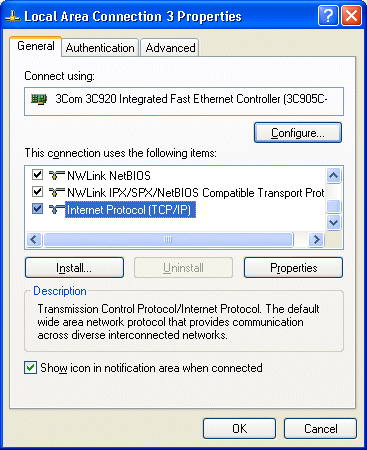Toggle Show icon in notification area checkbox
367x450 pixels.
click(x=30, y=368)
